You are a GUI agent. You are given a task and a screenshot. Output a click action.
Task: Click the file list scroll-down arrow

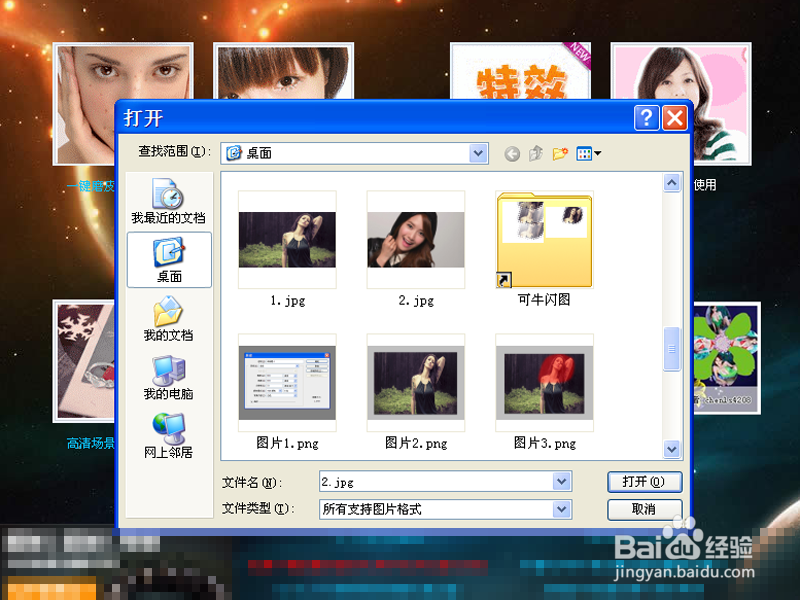click(672, 449)
